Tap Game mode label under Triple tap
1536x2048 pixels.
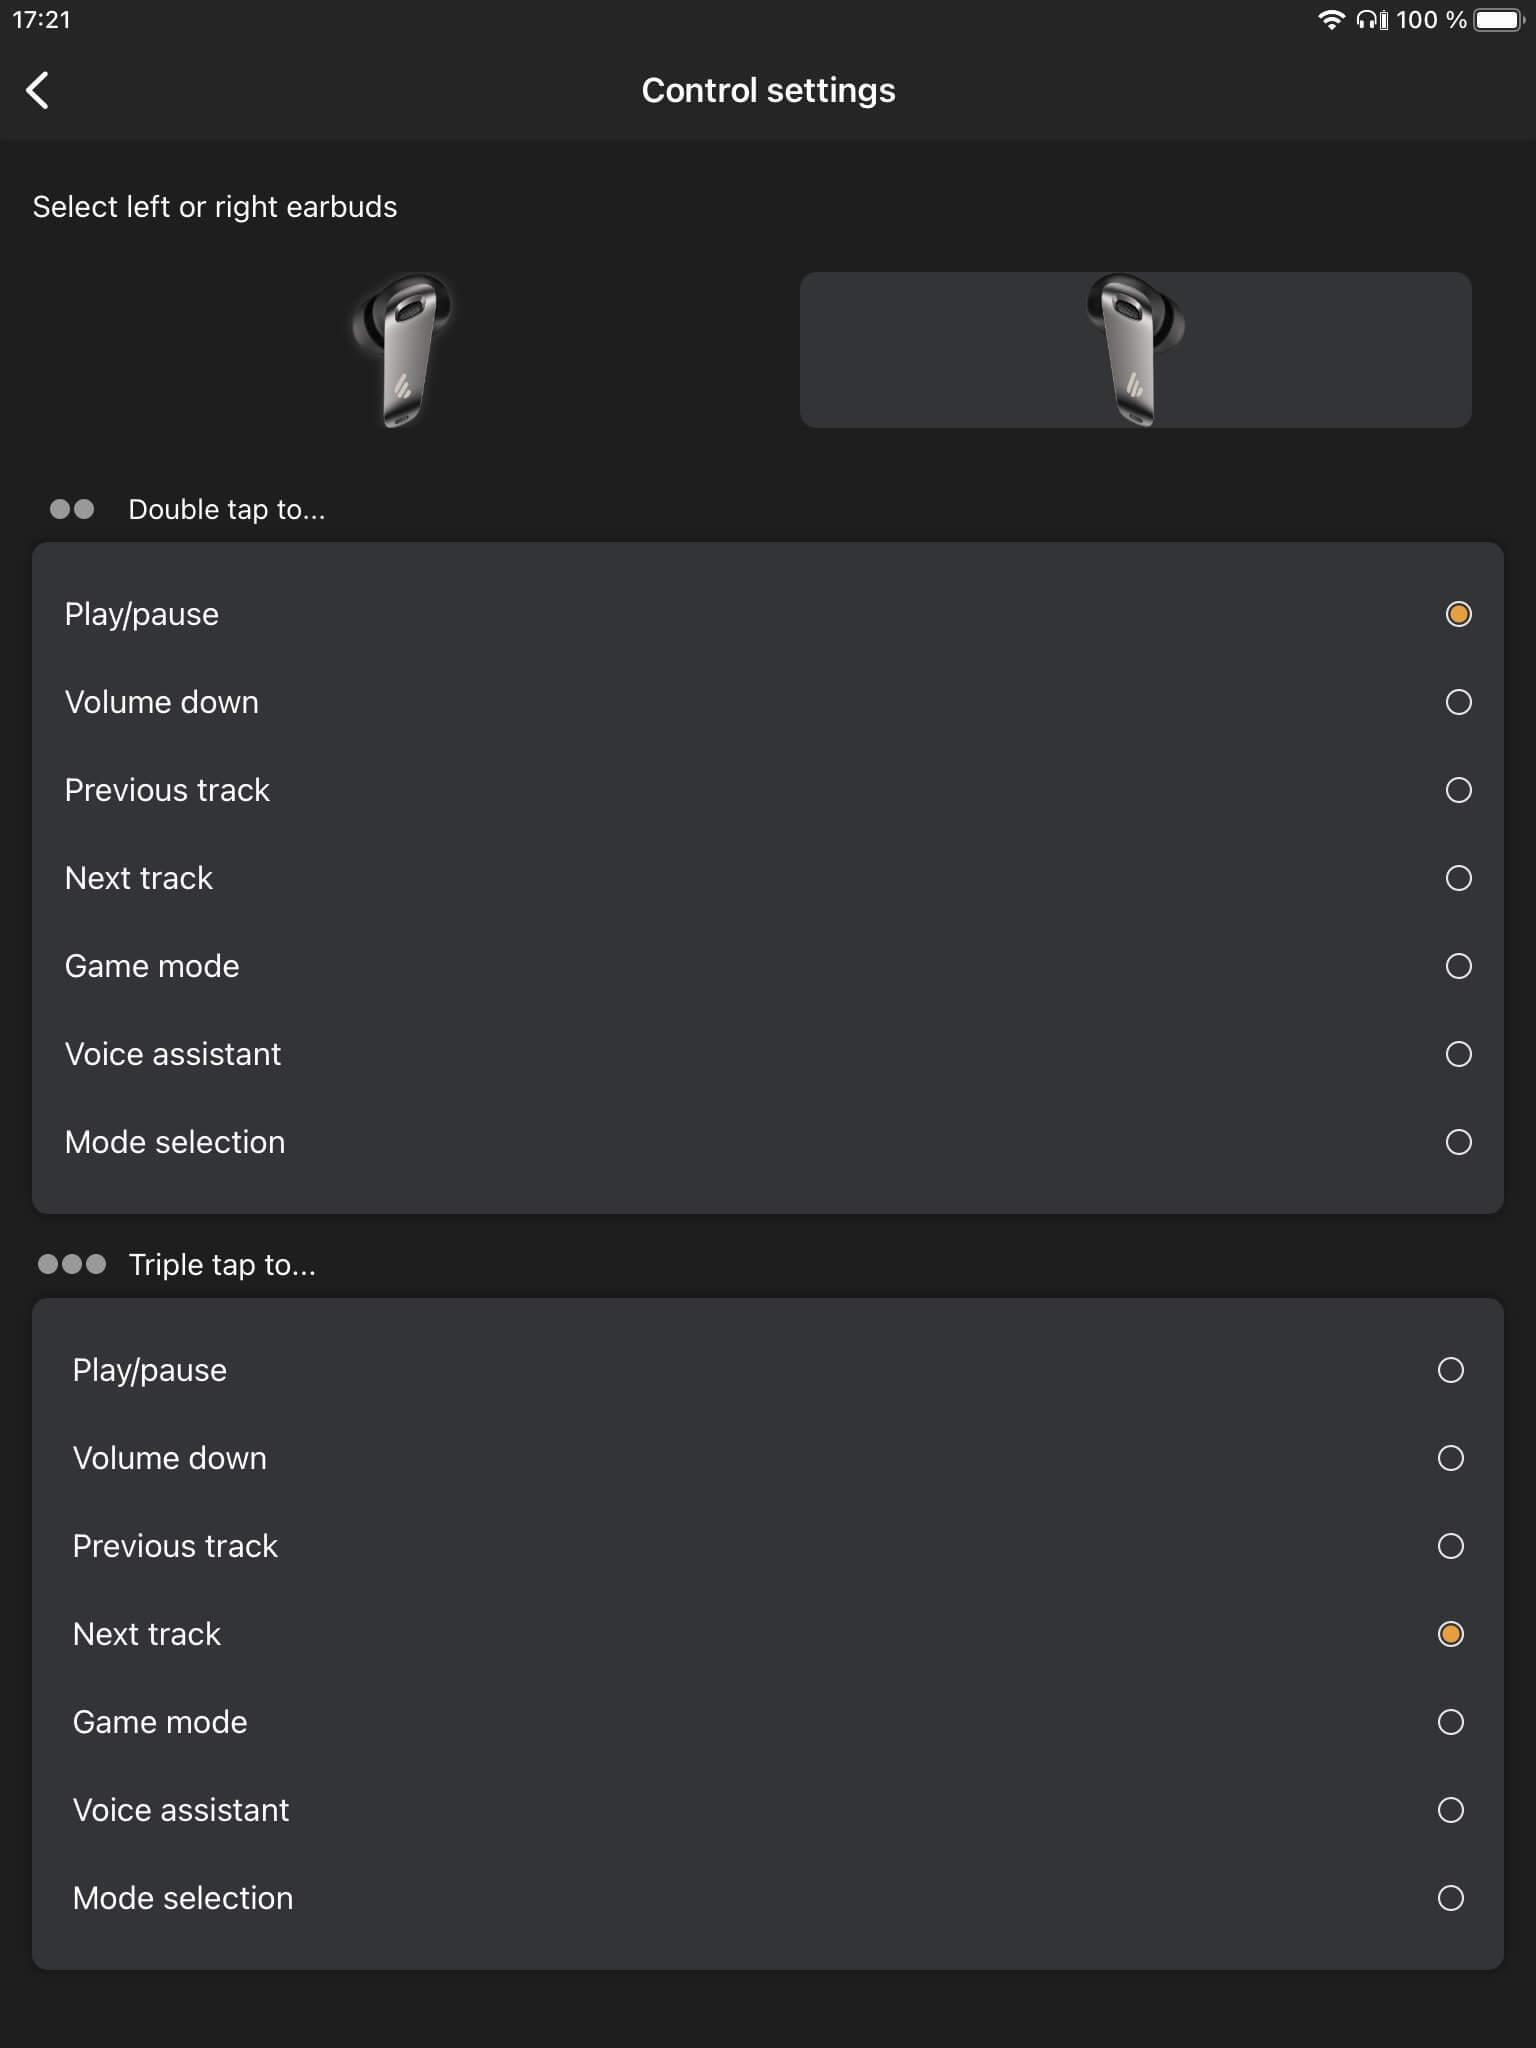tap(160, 1722)
